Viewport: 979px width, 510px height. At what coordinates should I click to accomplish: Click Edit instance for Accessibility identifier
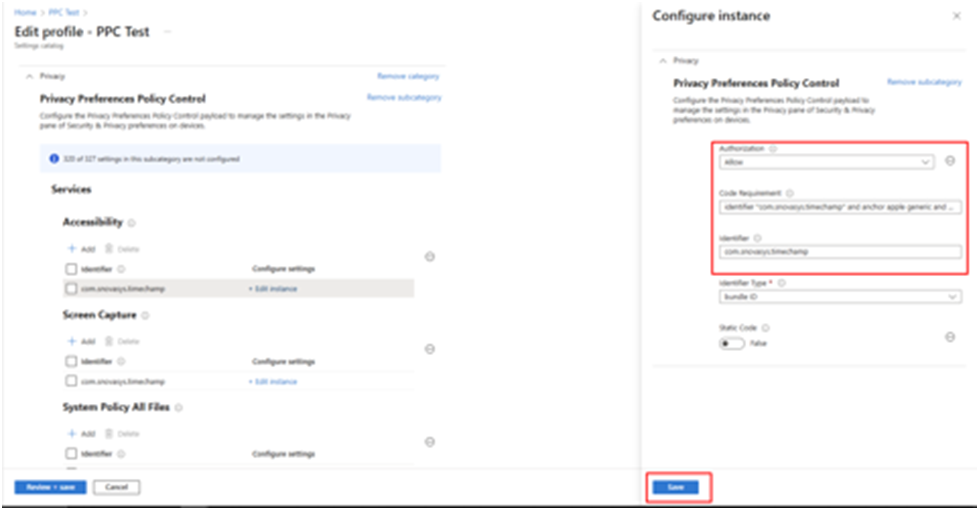point(273,288)
